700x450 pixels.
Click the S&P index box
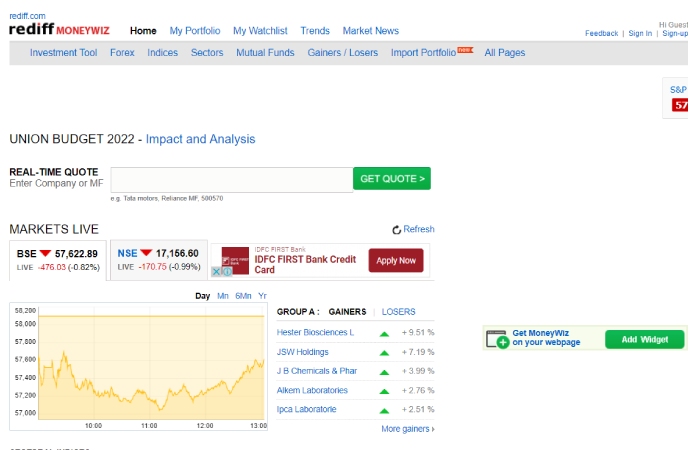click(x=675, y=98)
